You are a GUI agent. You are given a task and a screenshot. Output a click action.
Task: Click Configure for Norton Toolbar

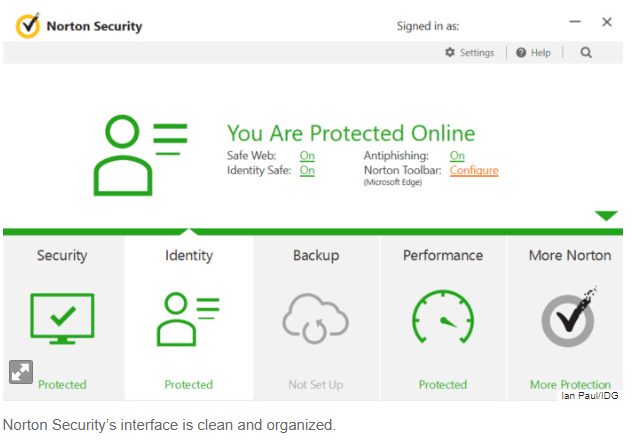click(474, 171)
